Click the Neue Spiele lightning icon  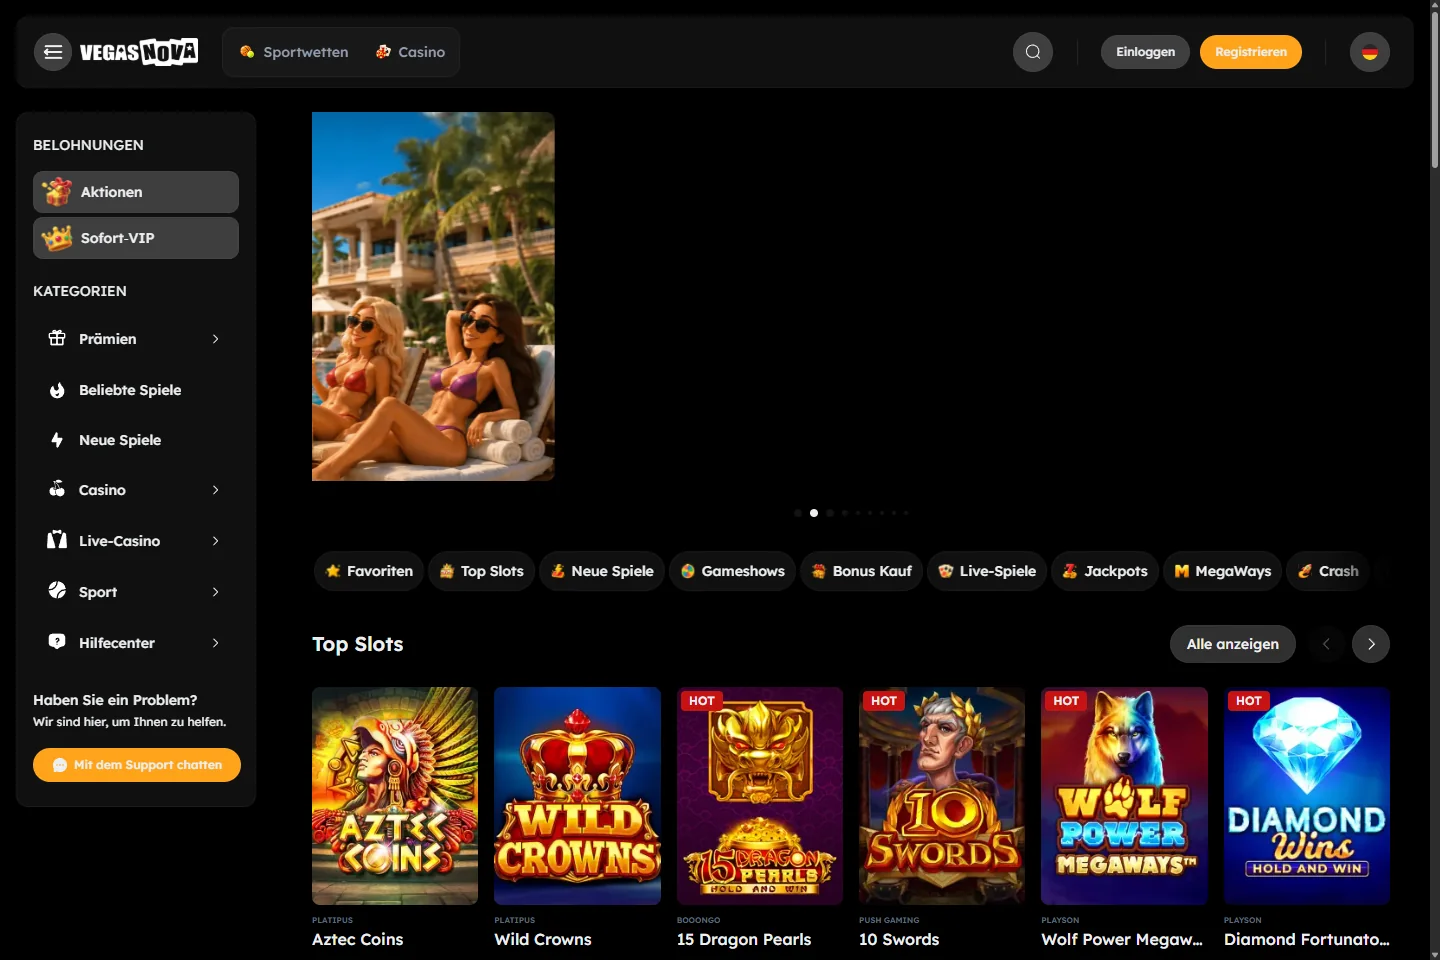57,440
